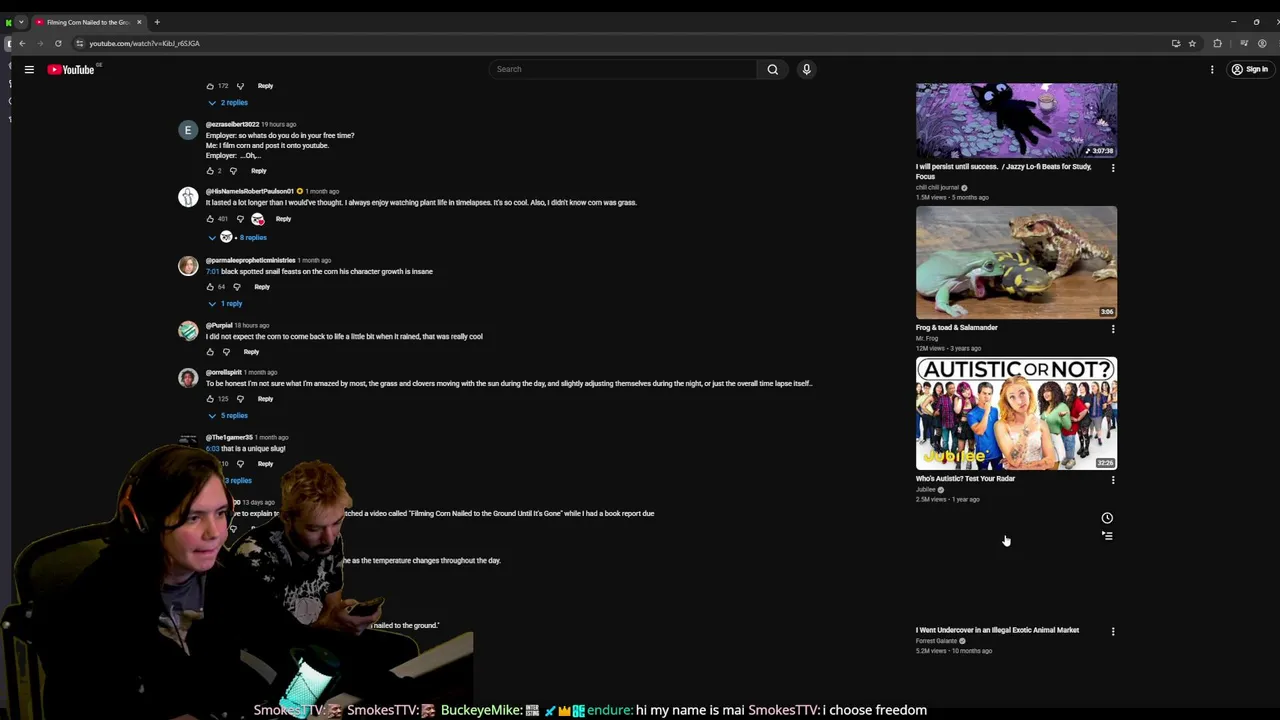Like the ezraseibert3022 comment
The width and height of the screenshot is (1280, 720).
tap(210, 171)
